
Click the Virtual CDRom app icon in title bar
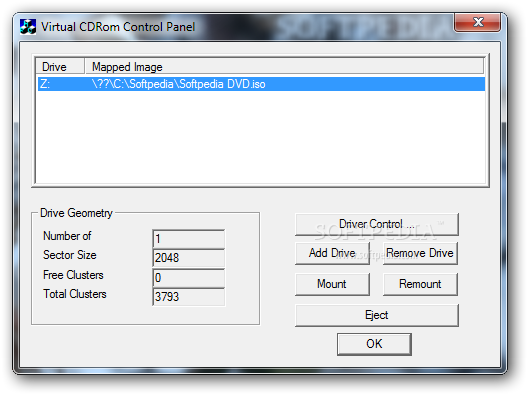tap(28, 27)
